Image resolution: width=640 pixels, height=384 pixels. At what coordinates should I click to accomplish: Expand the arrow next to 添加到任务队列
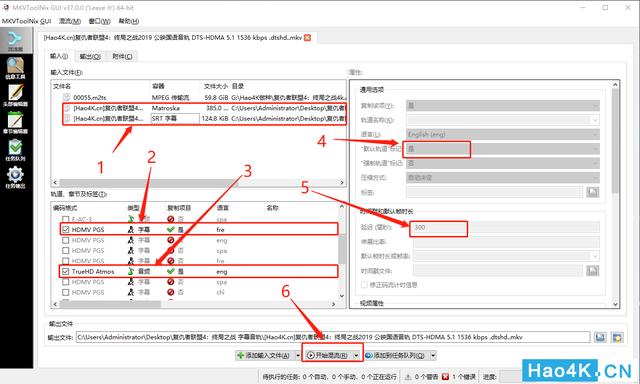click(x=433, y=355)
